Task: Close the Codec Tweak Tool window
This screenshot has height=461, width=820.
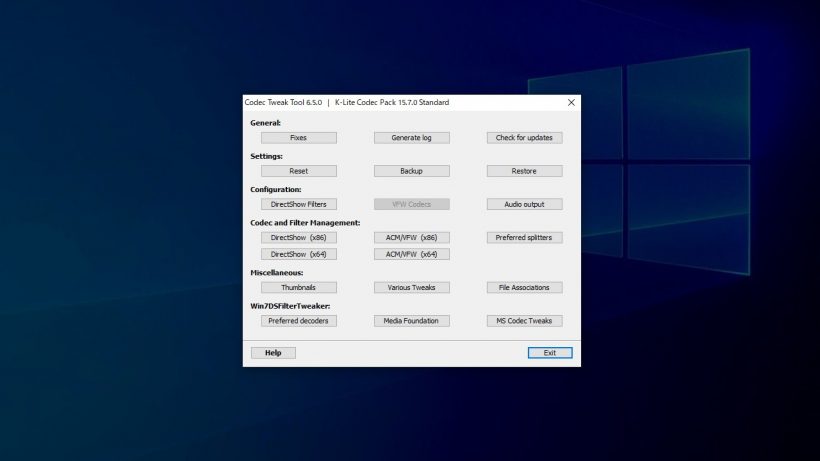Action: 571,102
